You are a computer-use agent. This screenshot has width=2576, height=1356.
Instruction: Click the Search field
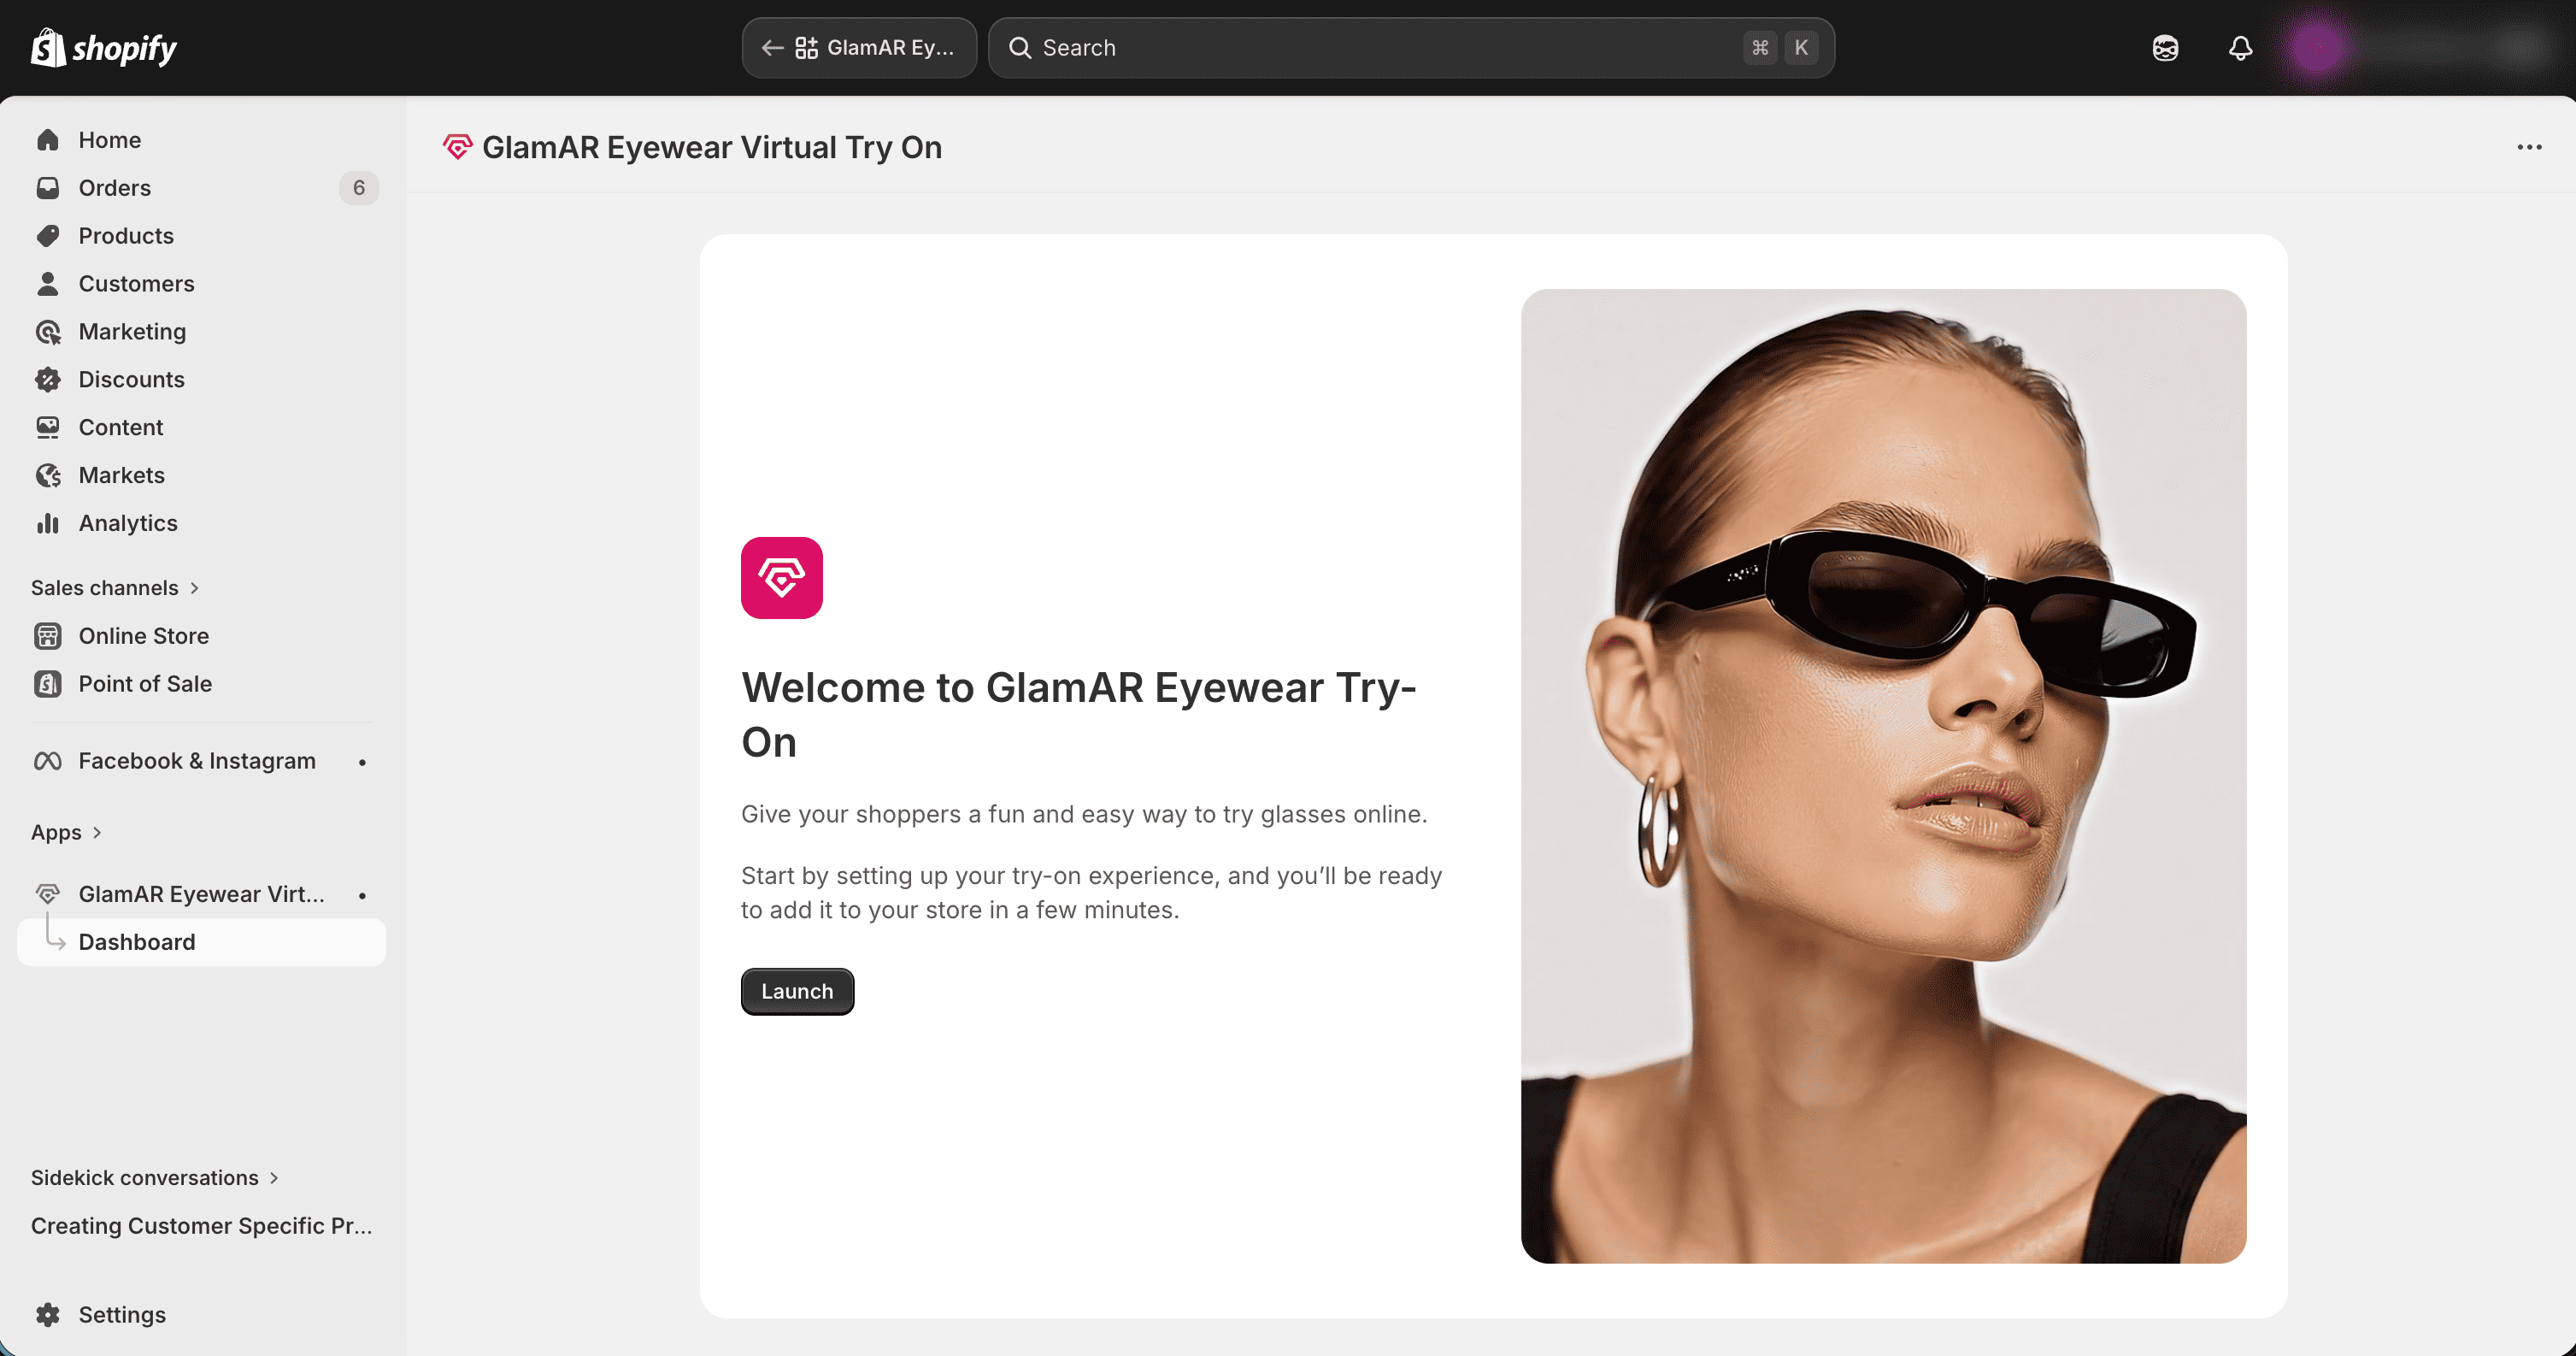pos(1411,48)
